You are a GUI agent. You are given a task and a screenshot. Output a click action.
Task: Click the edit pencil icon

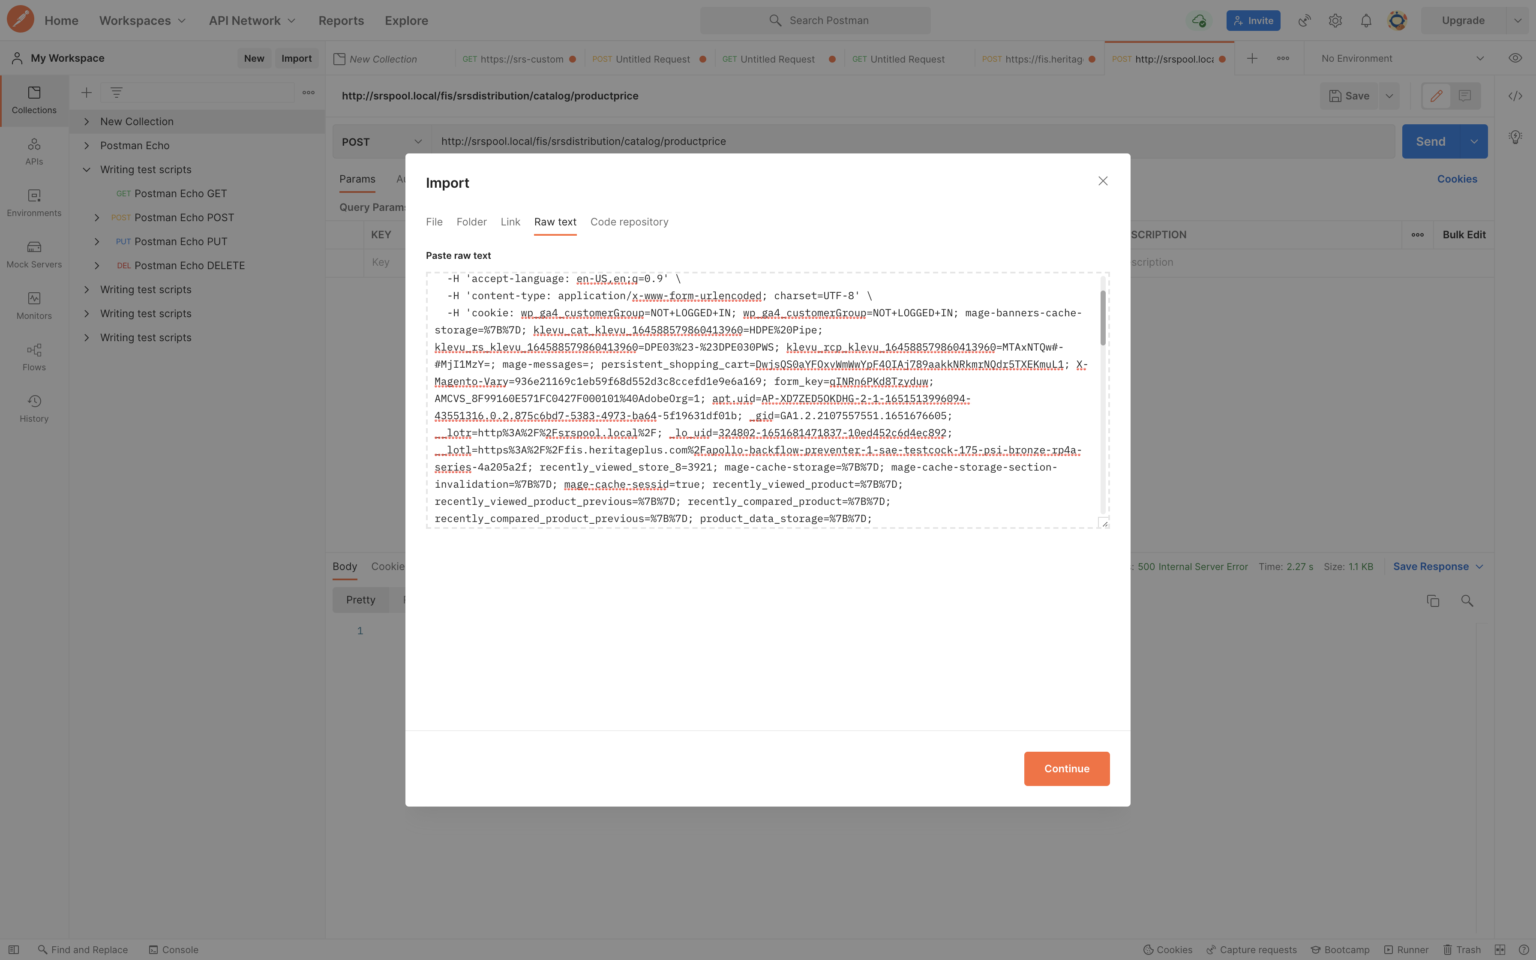(x=1437, y=96)
